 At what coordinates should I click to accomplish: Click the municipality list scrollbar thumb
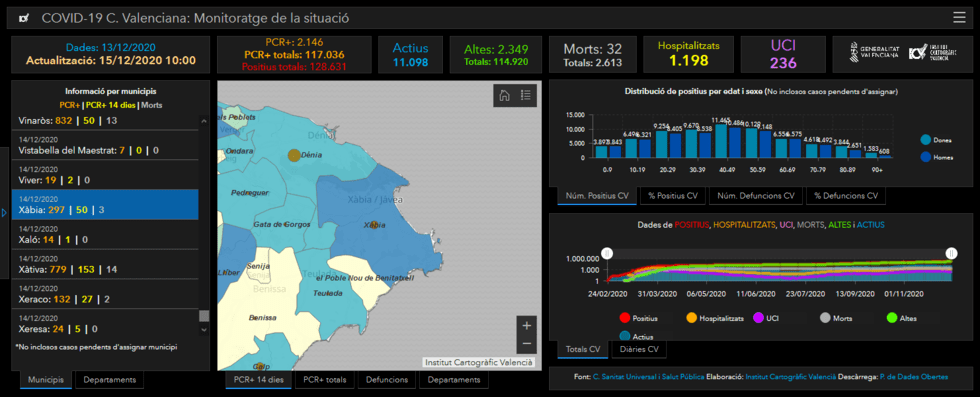(204, 316)
